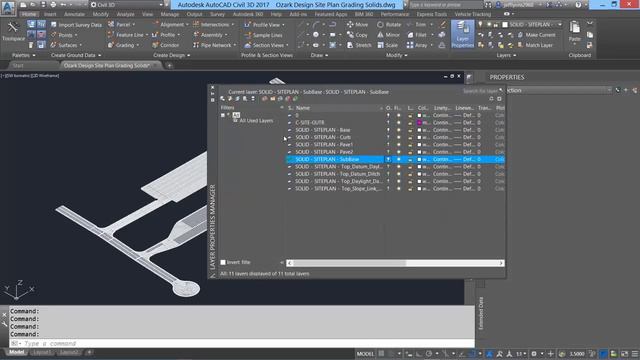Click the Corridor tool

[165, 45]
